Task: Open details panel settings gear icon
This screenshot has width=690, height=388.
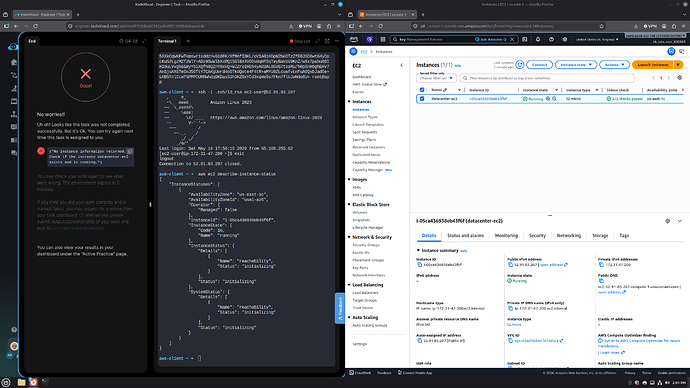Action: pyautogui.click(x=668, y=221)
